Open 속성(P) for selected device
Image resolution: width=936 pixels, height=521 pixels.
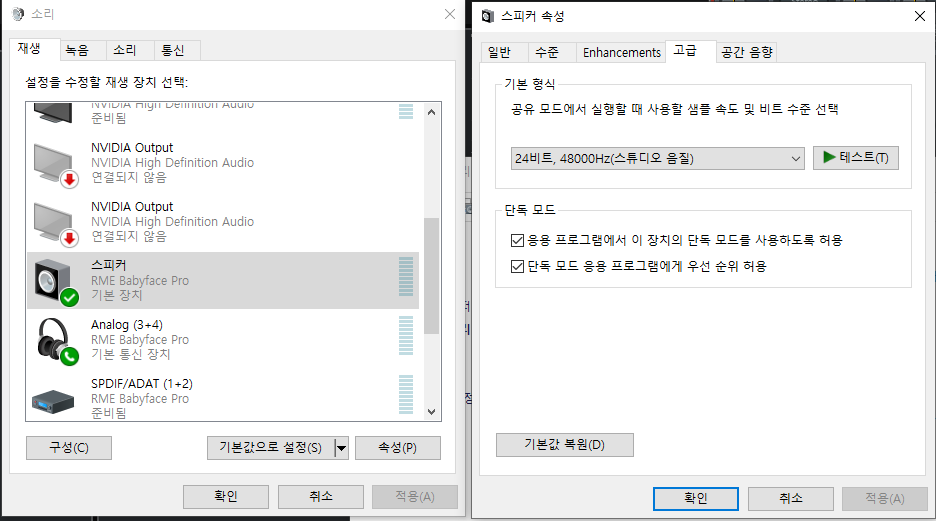click(398, 448)
